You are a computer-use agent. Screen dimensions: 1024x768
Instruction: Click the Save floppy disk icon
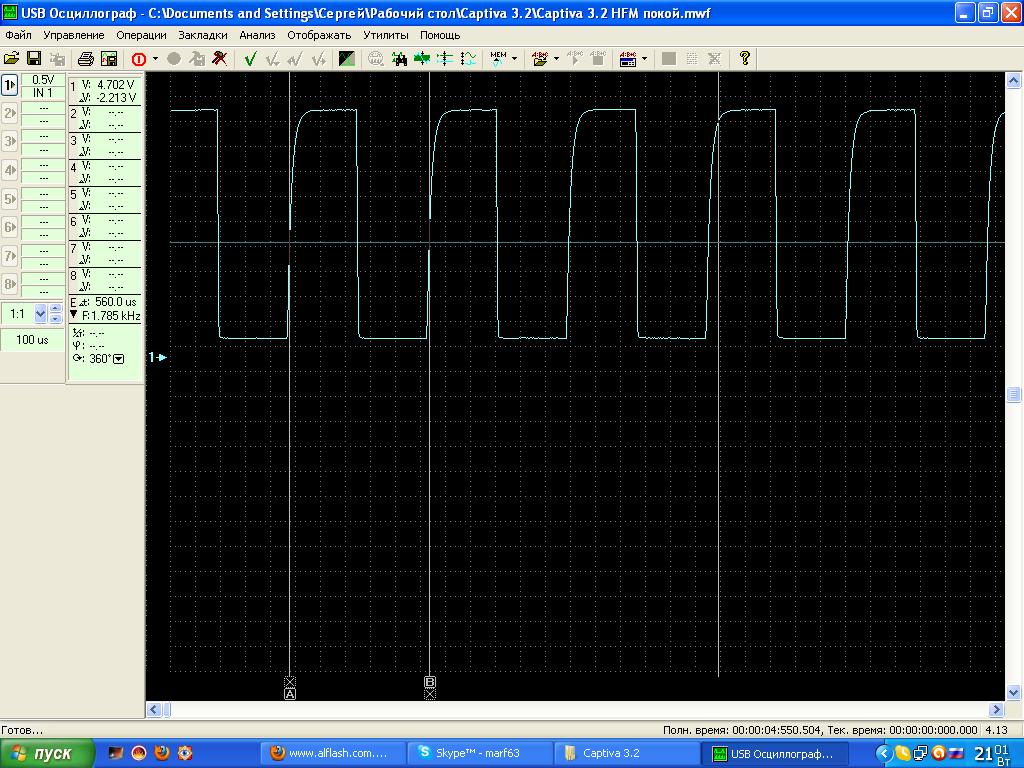click(x=33, y=59)
